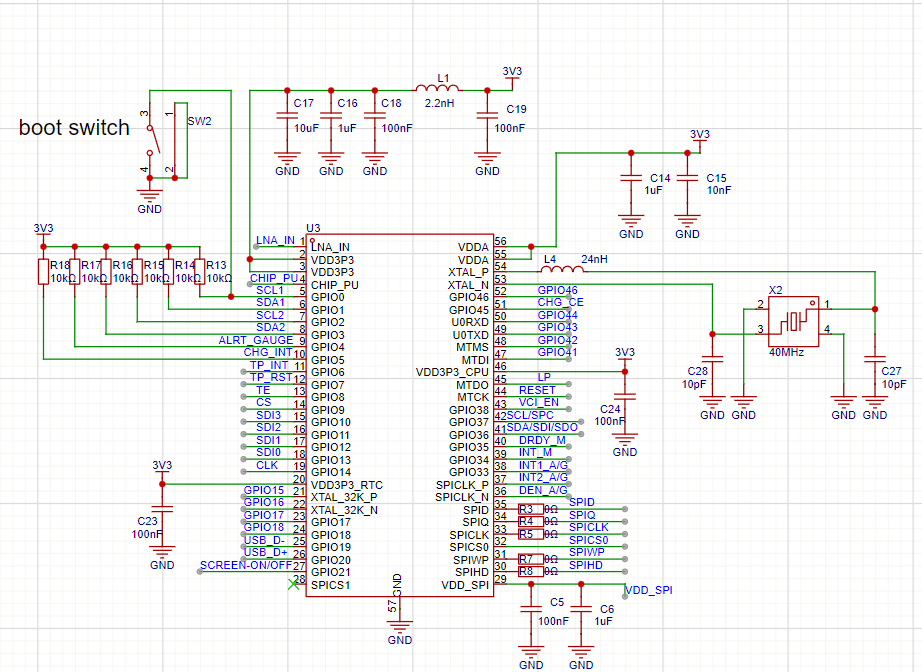Click the LP net label at pin 45
Viewport: 922px width, 672px height.
[x=544, y=377]
